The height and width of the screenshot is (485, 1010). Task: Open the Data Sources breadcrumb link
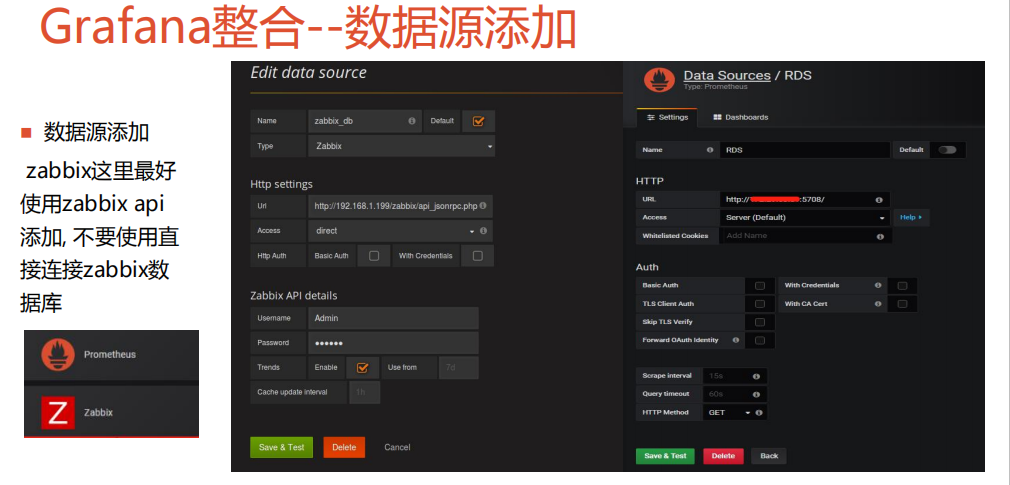(x=727, y=75)
